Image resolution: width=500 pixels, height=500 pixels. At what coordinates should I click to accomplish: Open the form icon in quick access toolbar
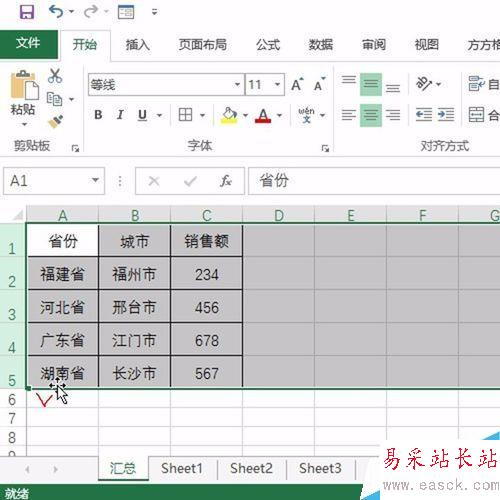[x=126, y=12]
